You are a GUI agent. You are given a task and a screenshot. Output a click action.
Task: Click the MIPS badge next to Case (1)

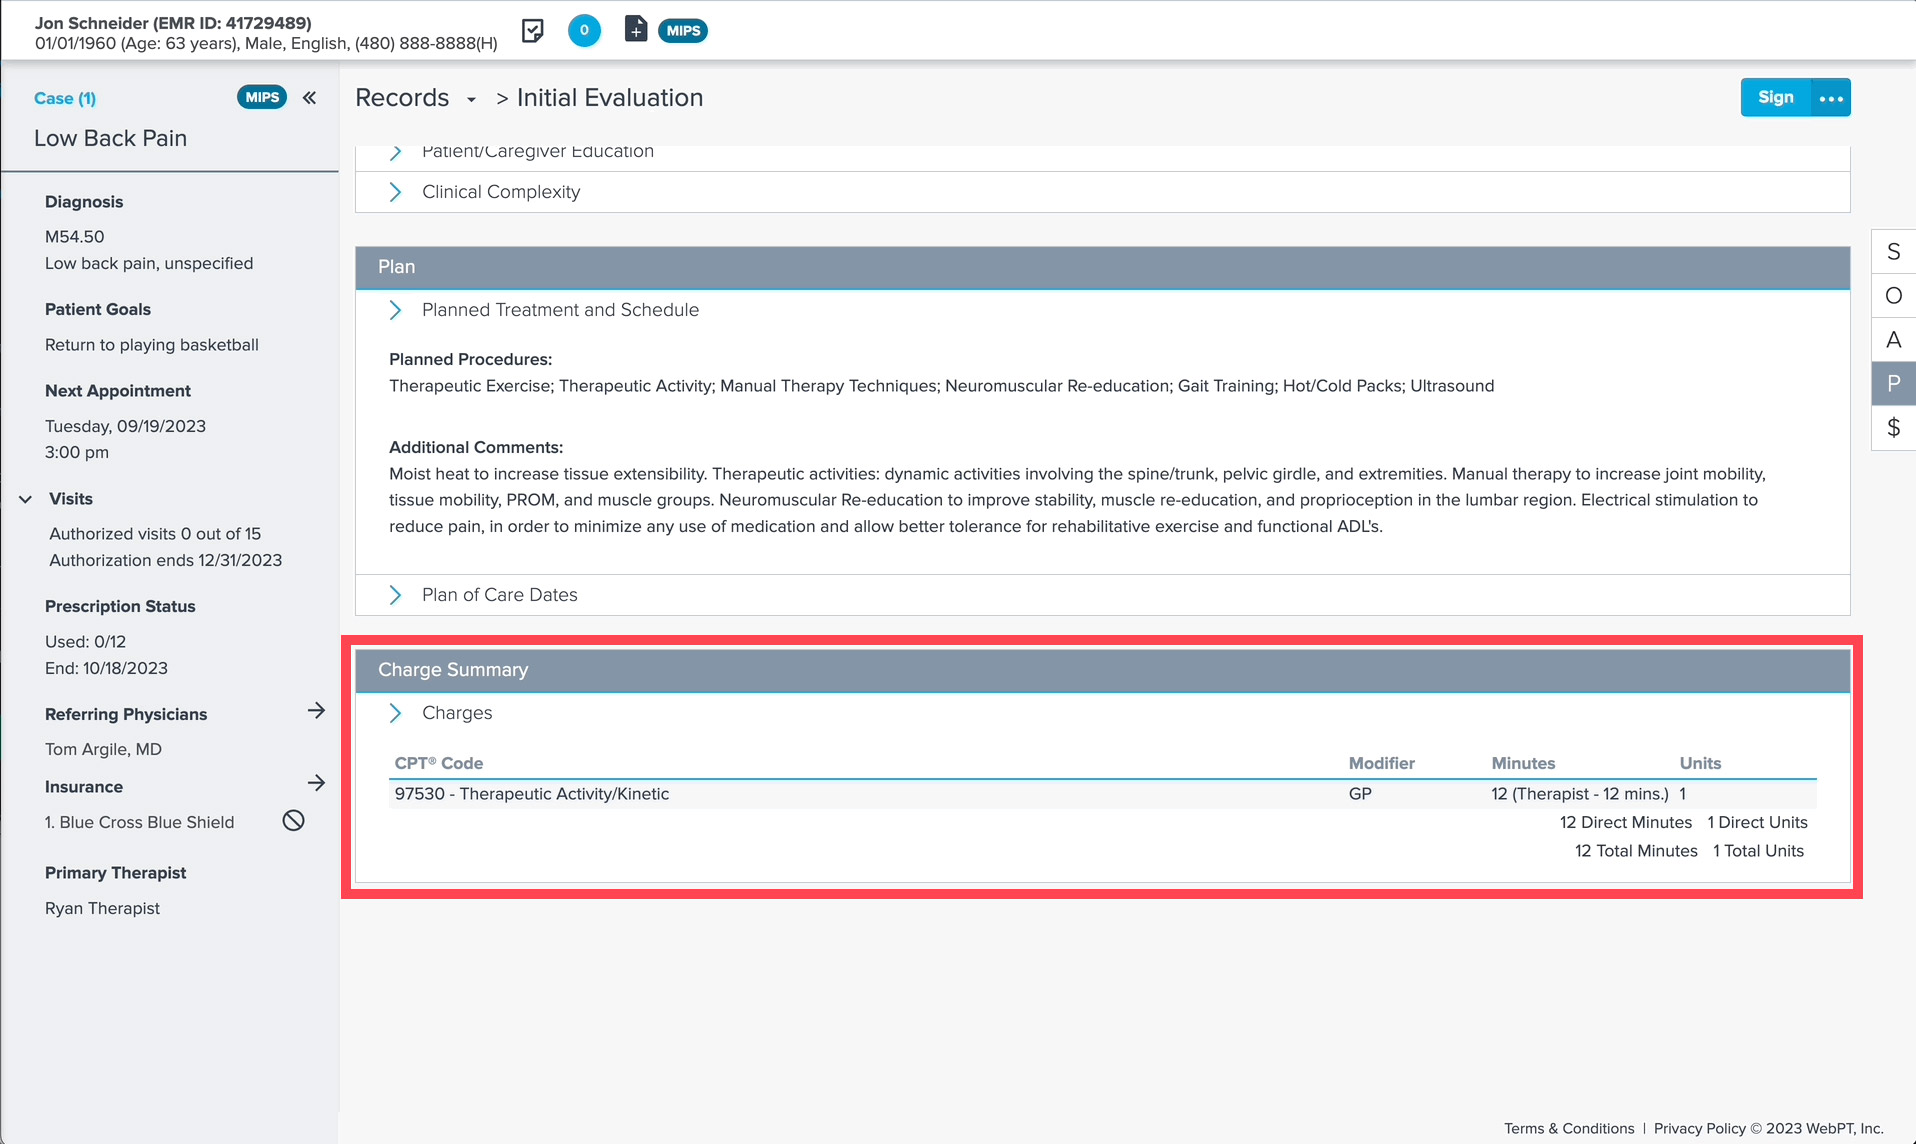260,97
